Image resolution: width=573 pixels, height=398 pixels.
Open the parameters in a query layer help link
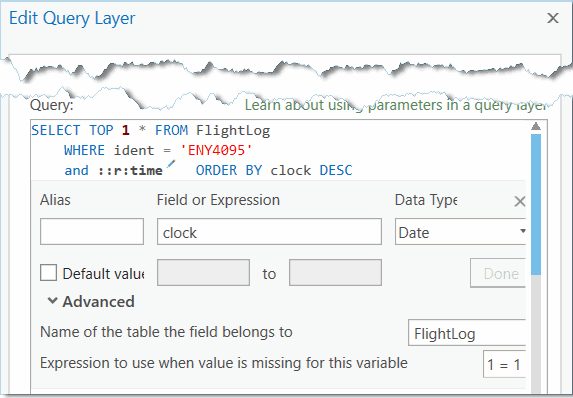pyautogui.click(x=395, y=105)
